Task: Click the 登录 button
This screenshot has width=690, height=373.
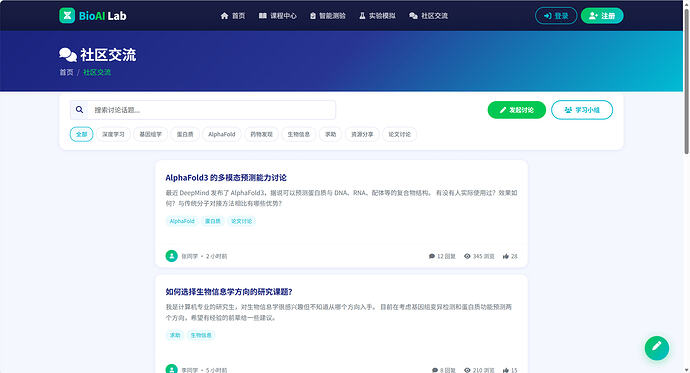Action: [556, 16]
